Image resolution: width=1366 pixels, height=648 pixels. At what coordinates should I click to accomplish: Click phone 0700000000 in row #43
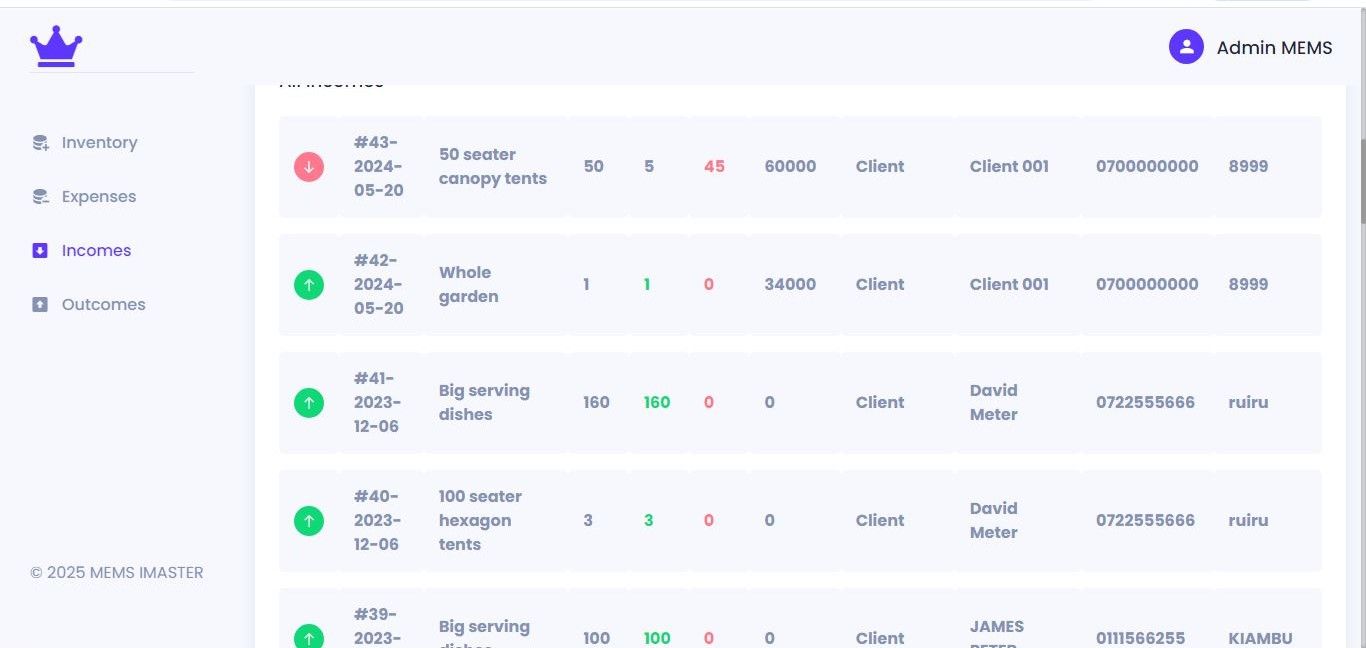click(1147, 167)
